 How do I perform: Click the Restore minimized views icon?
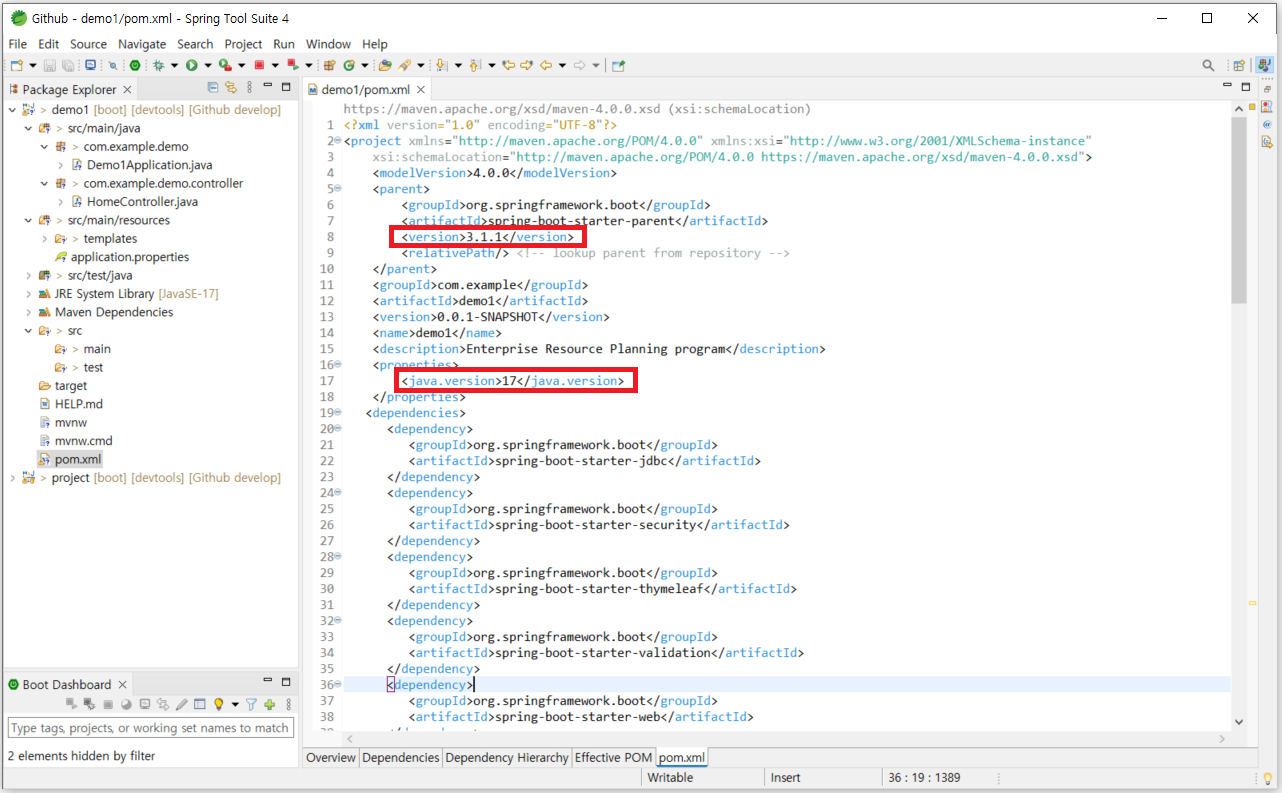tap(1267, 89)
